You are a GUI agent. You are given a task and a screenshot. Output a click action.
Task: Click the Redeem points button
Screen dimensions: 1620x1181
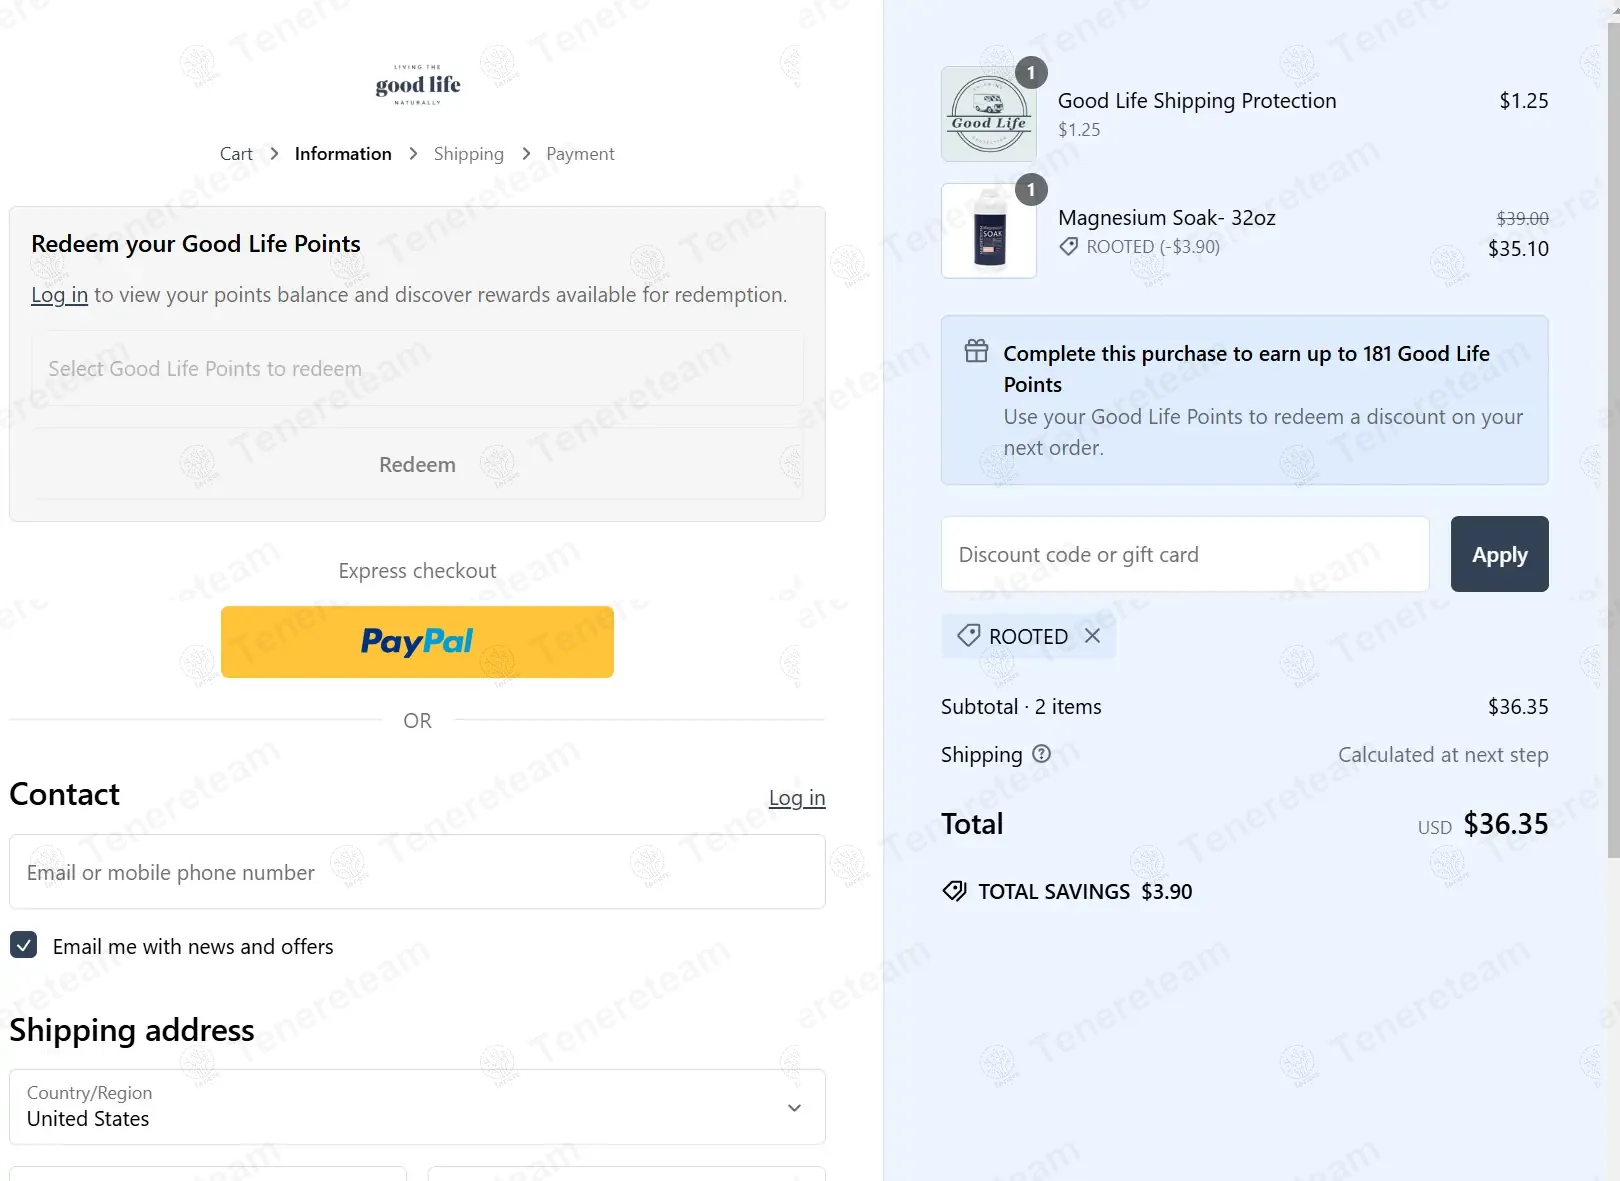tap(417, 464)
